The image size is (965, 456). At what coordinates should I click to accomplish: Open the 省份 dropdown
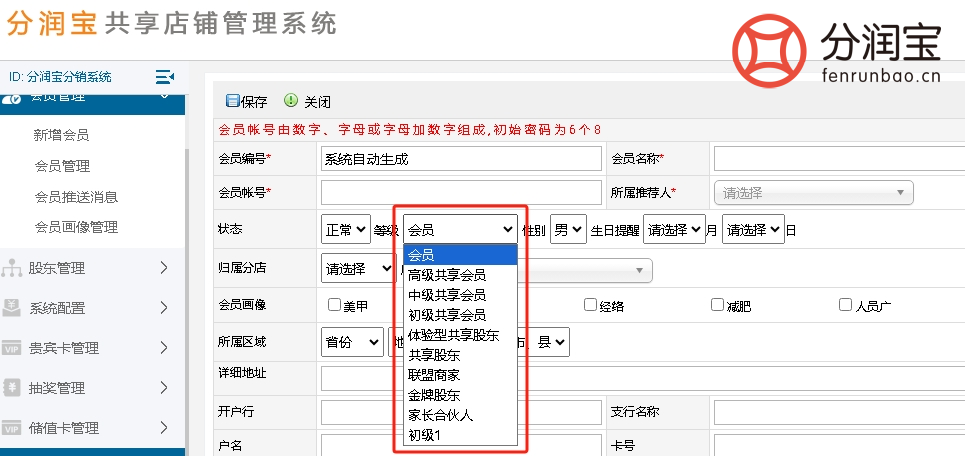coord(352,342)
